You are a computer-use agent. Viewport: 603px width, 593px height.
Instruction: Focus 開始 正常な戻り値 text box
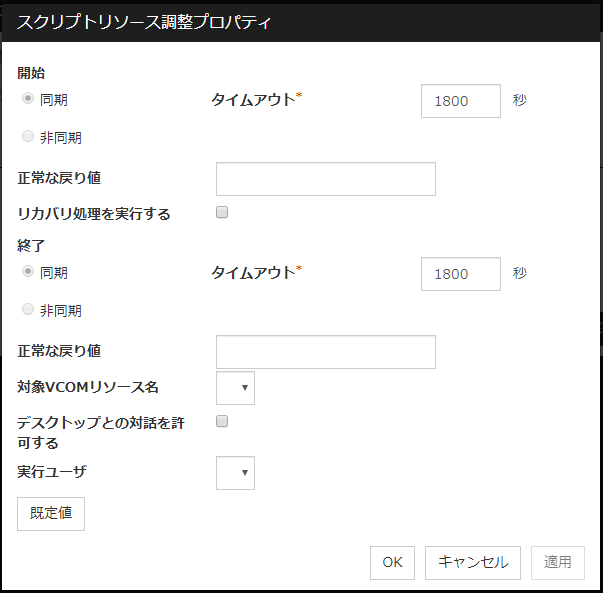[x=326, y=179]
